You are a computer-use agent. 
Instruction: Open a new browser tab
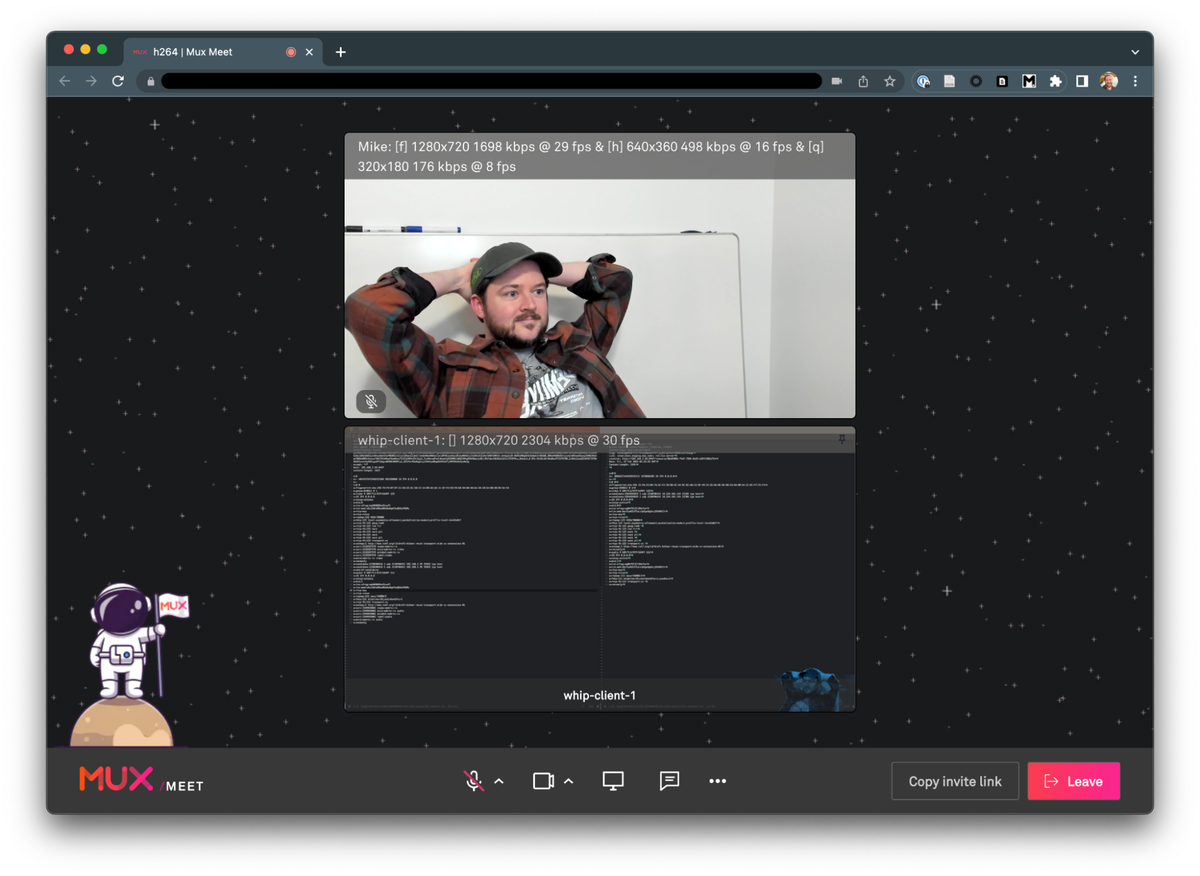(340, 50)
